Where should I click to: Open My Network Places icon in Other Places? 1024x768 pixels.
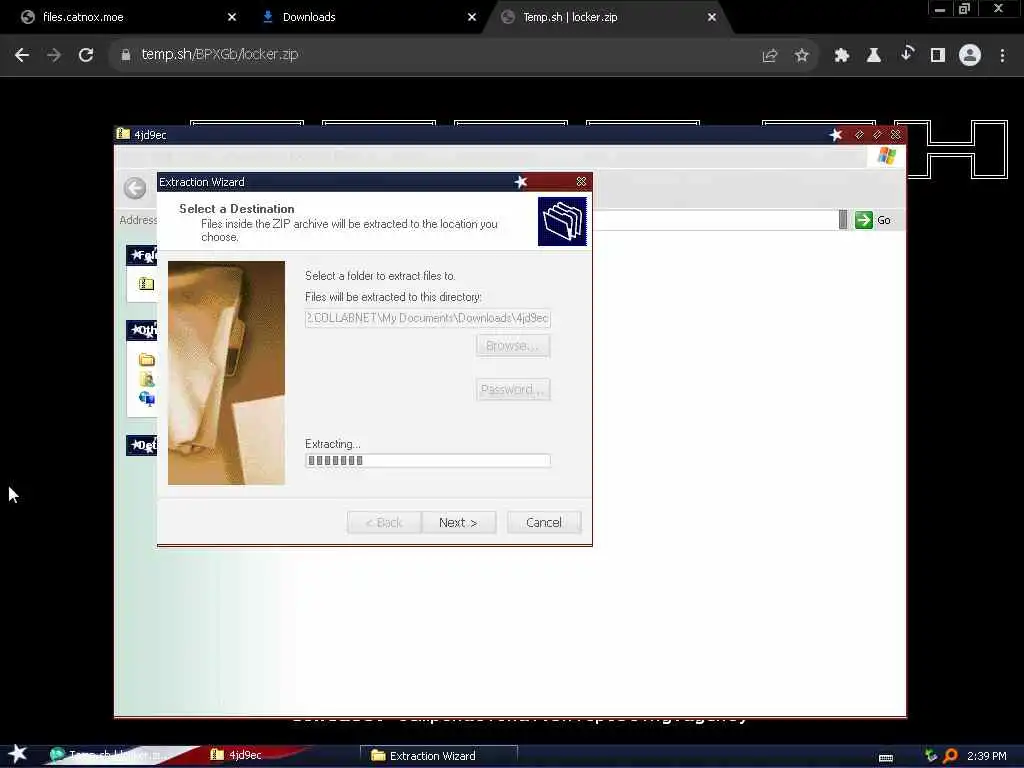147,398
